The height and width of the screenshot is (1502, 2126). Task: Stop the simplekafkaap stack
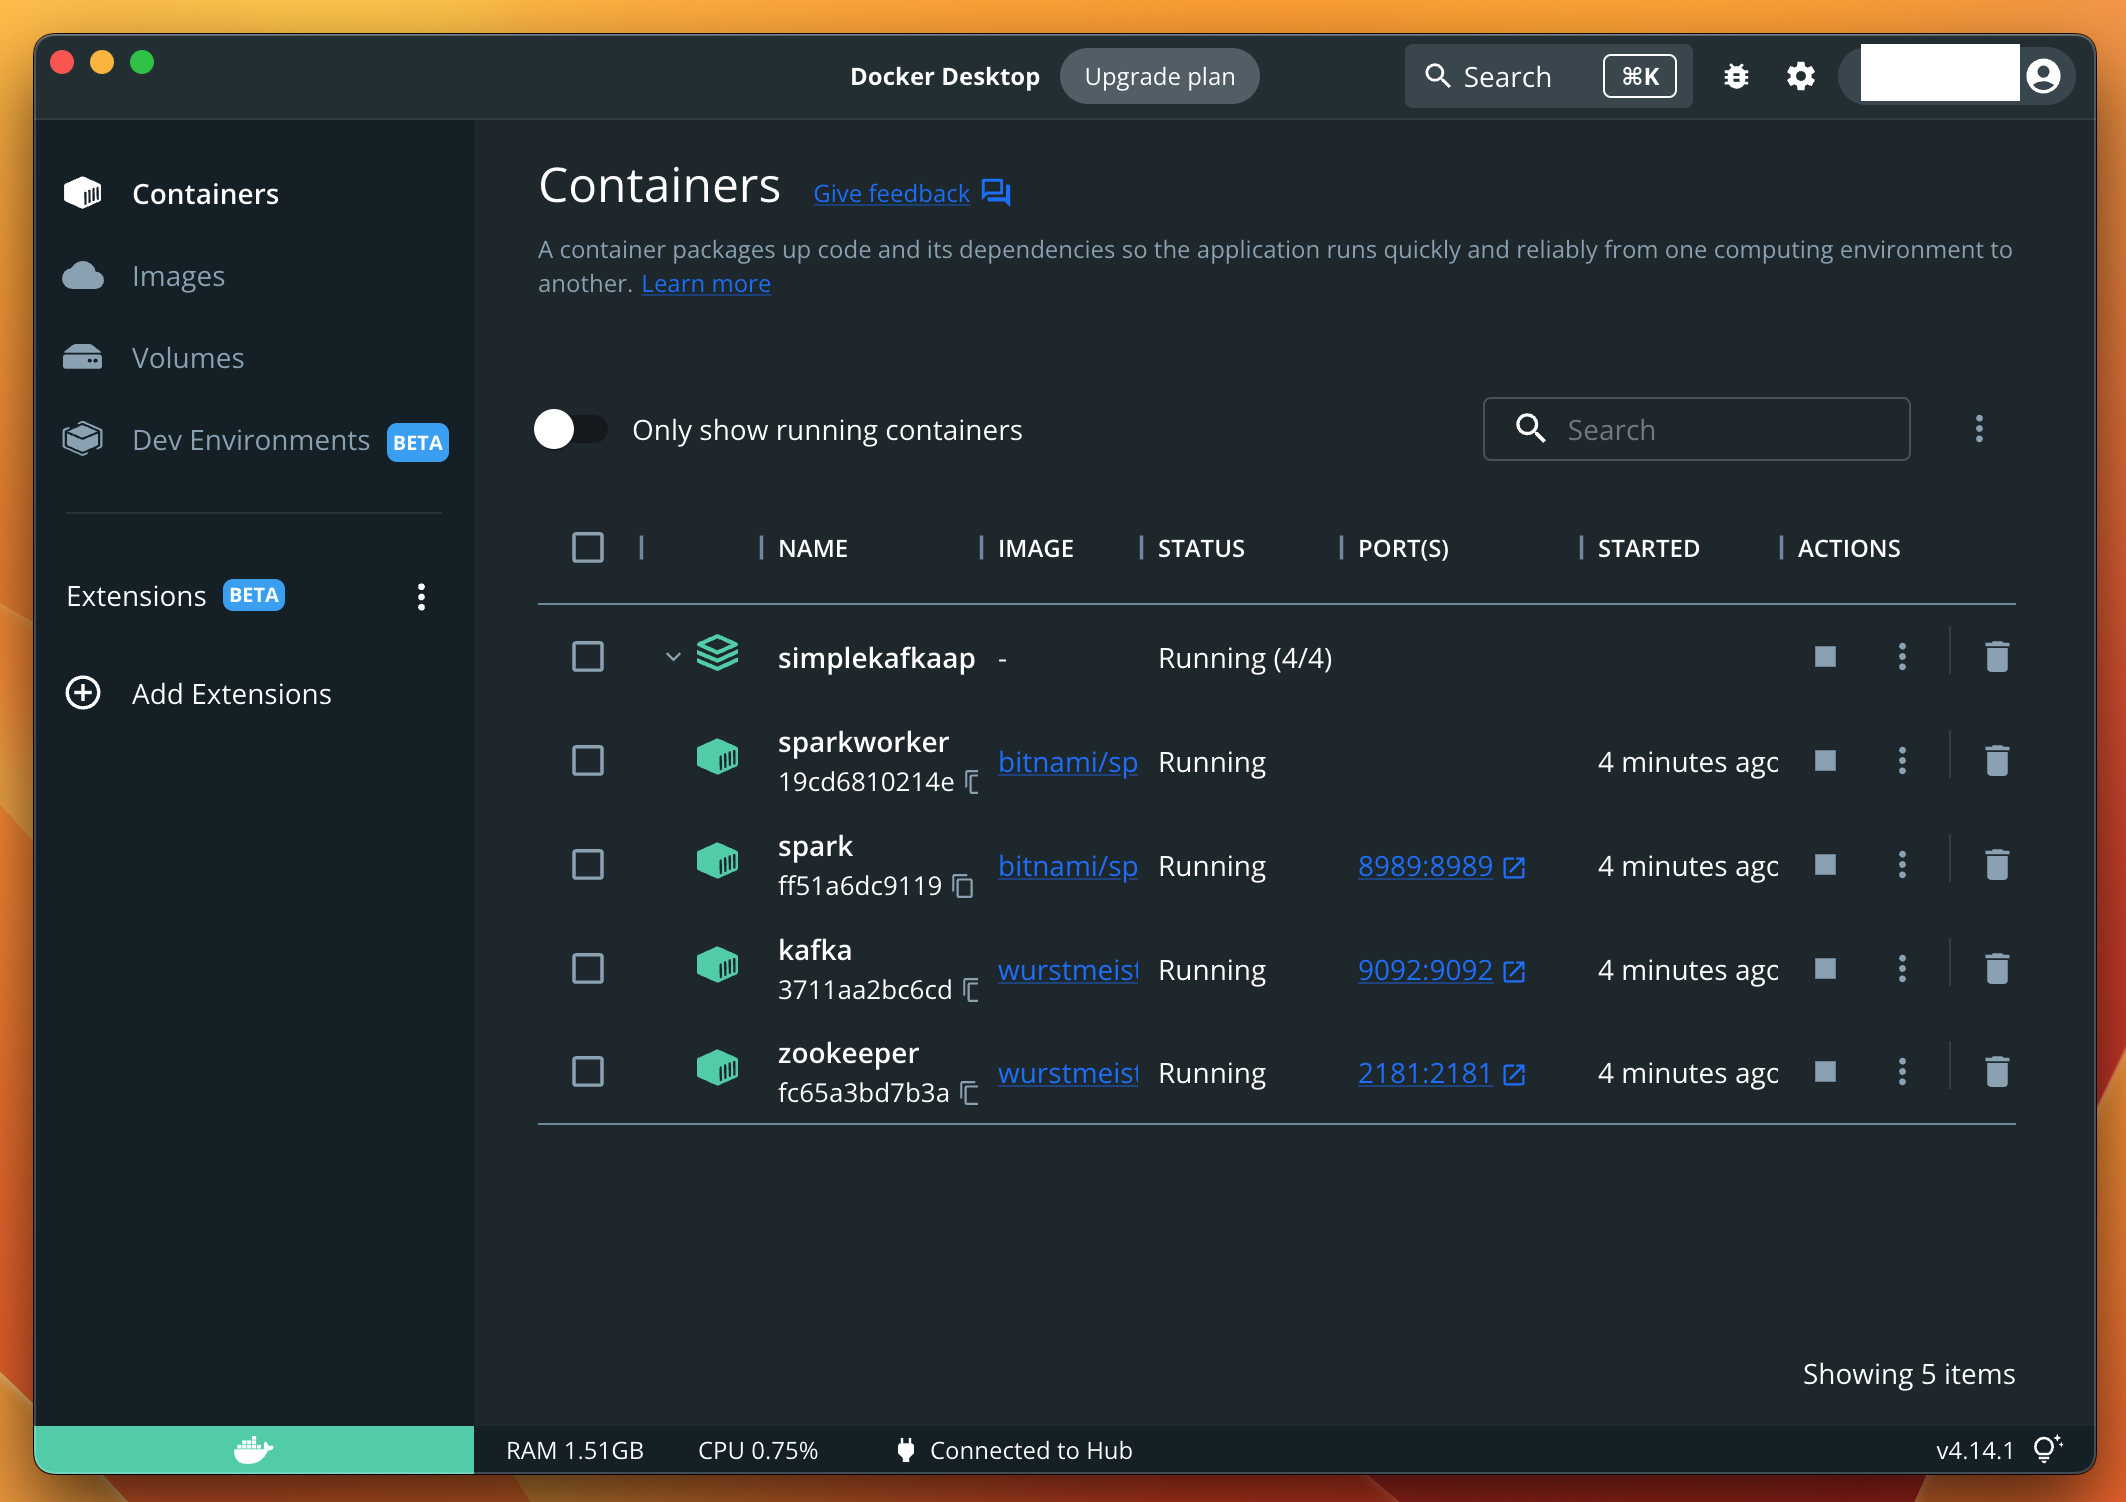click(x=1825, y=657)
